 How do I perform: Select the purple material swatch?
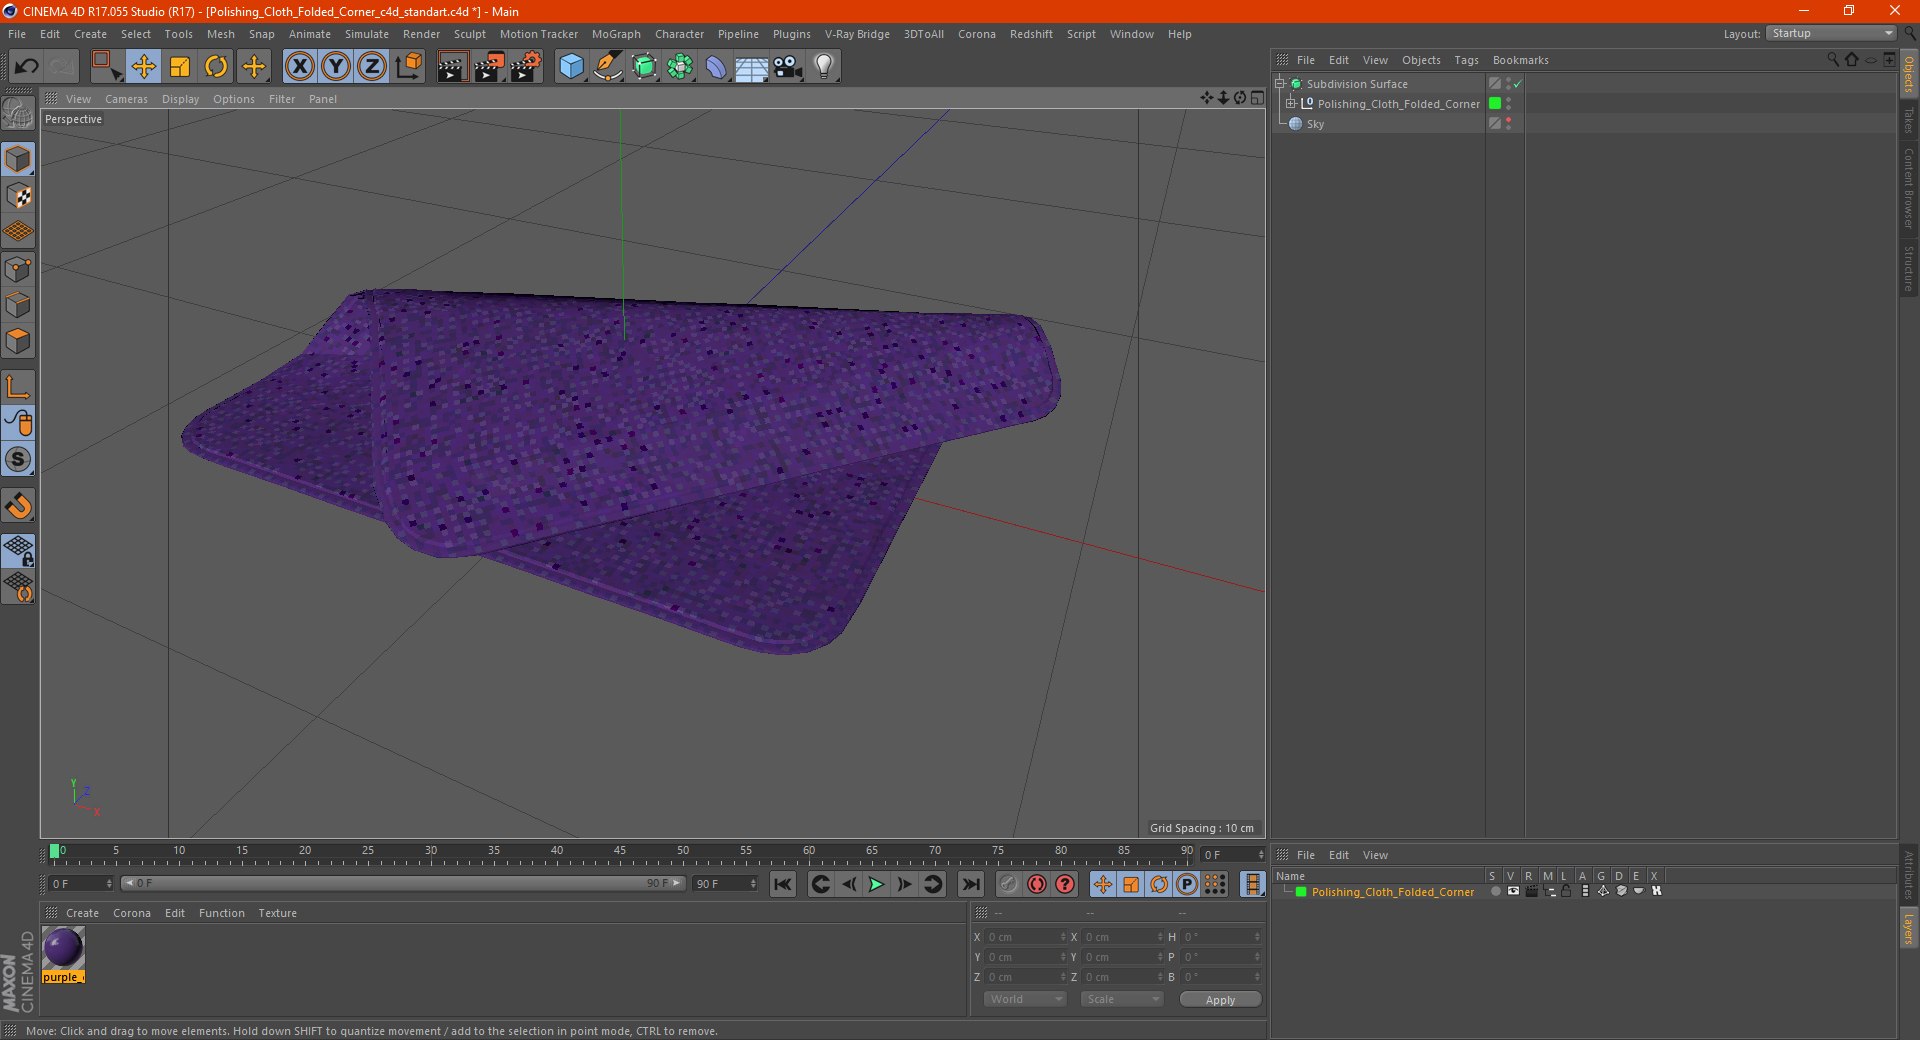63,949
